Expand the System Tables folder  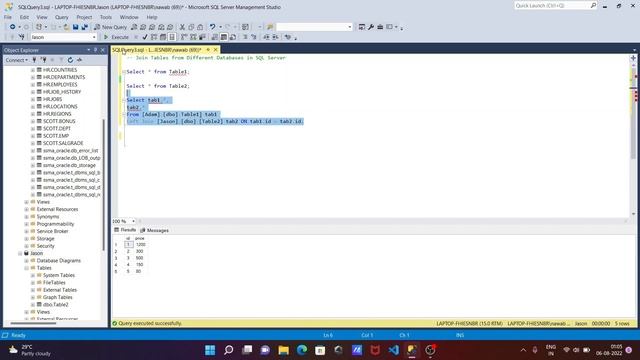(33, 276)
